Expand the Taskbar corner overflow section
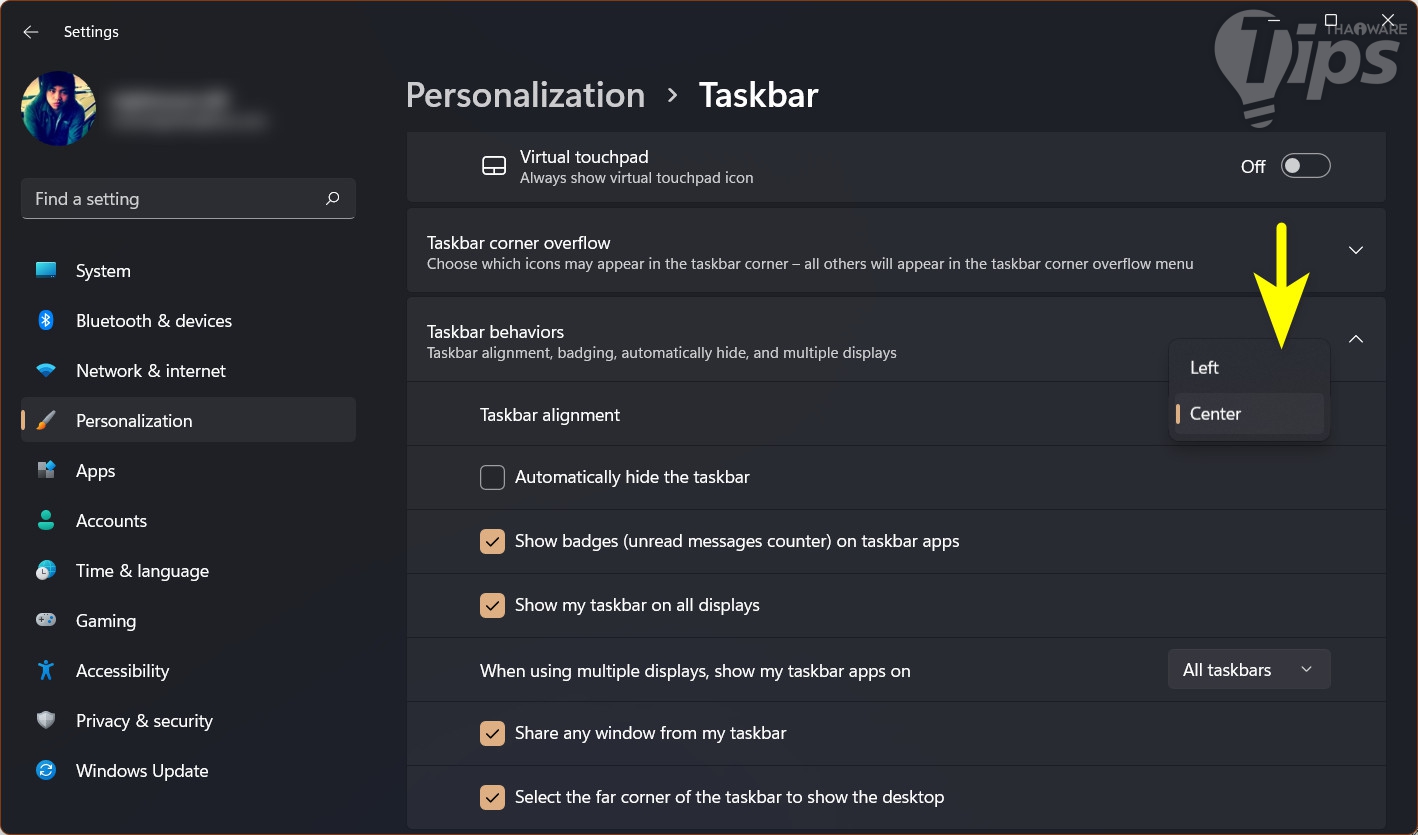 pyautogui.click(x=1355, y=250)
